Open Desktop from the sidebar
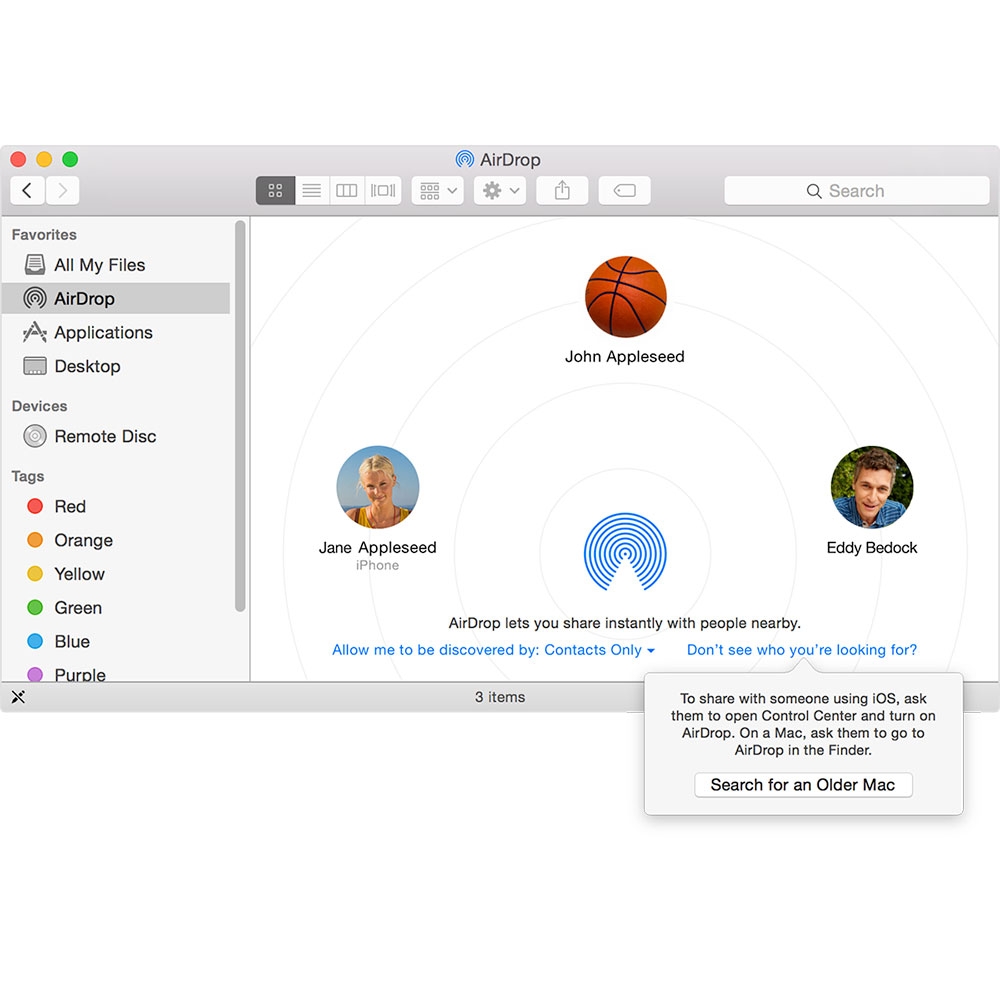The height and width of the screenshot is (1000, 1000). pos(116,366)
